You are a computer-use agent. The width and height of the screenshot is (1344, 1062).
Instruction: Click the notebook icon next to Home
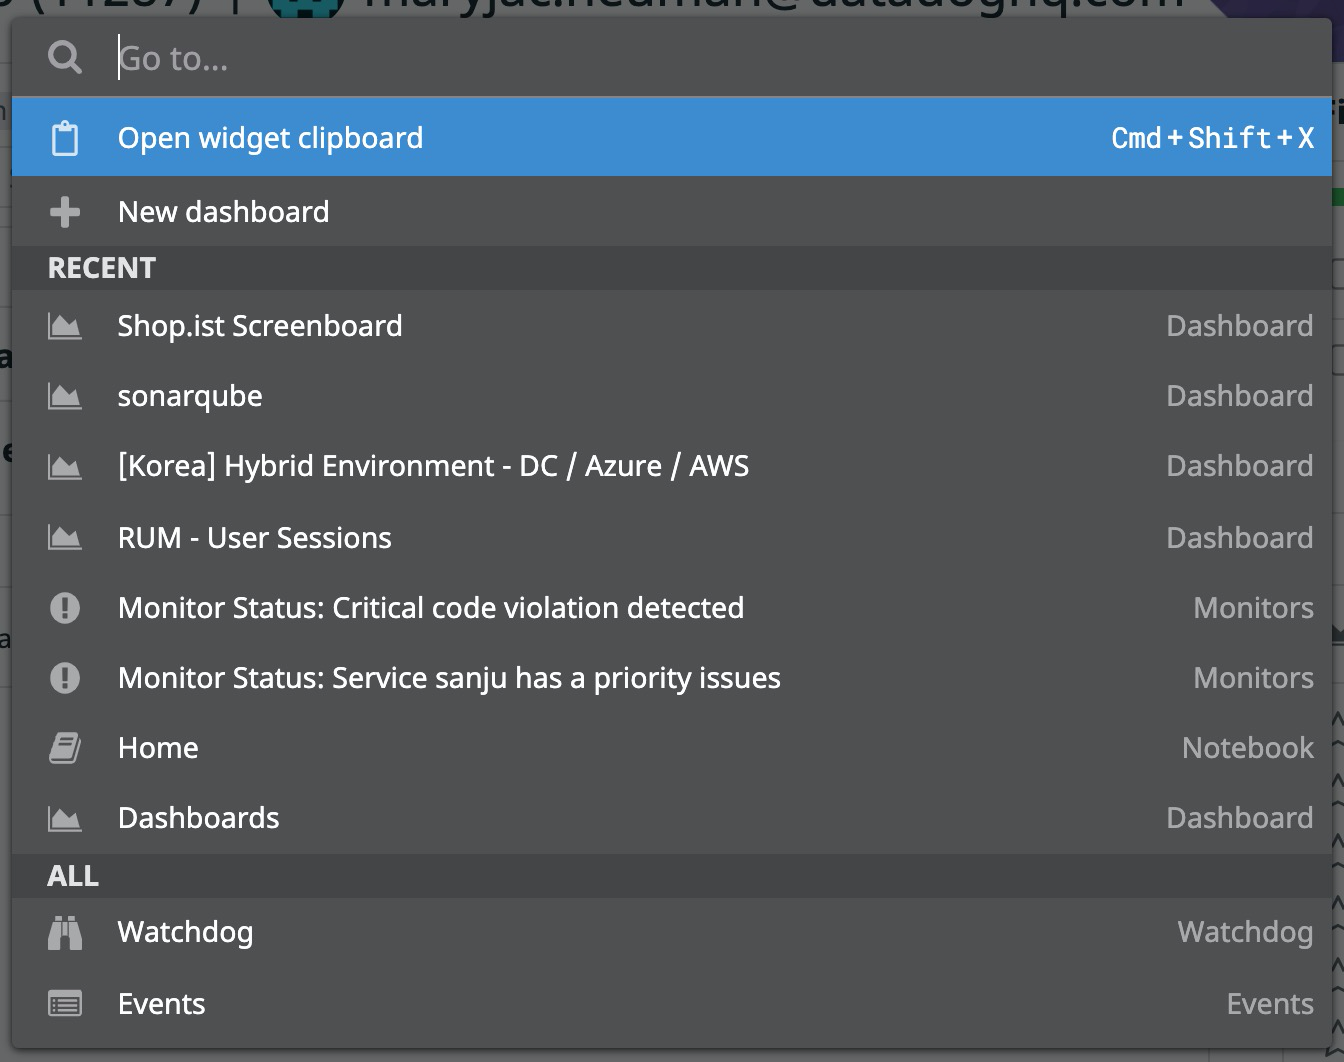tap(64, 747)
